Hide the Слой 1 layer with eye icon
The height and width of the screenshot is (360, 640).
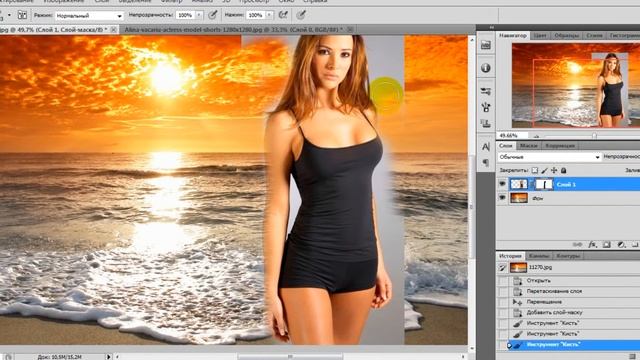click(x=502, y=184)
